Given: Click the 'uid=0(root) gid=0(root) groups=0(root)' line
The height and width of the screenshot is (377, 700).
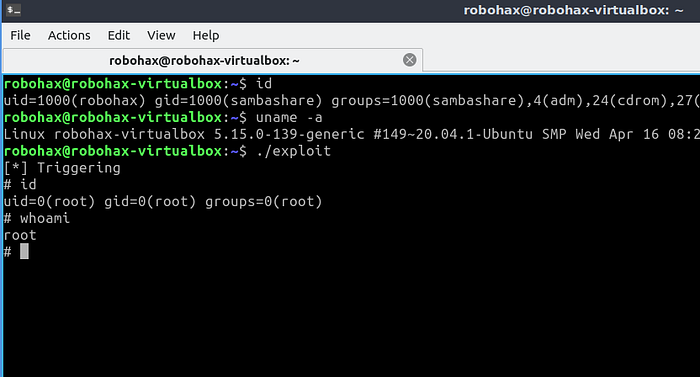Looking at the screenshot, I should click(163, 202).
